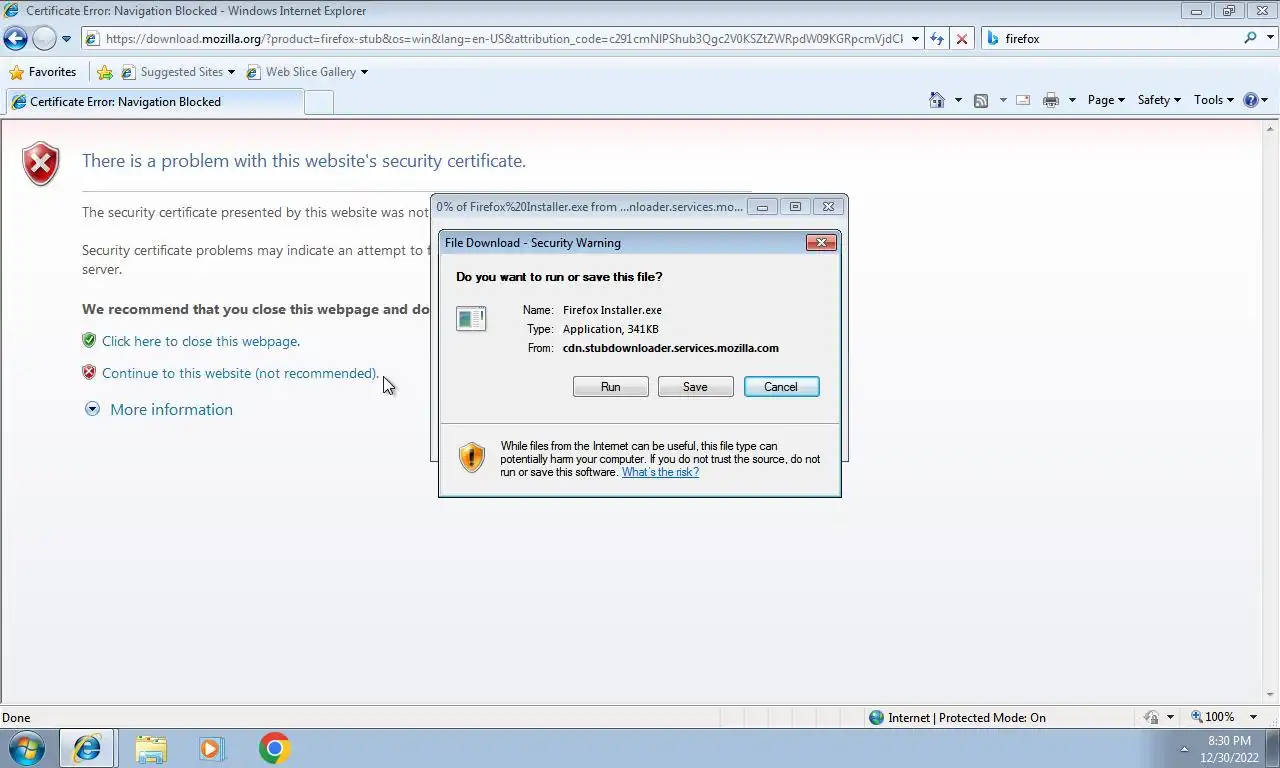Minimize the Firefox Installer download progress window

(x=762, y=207)
